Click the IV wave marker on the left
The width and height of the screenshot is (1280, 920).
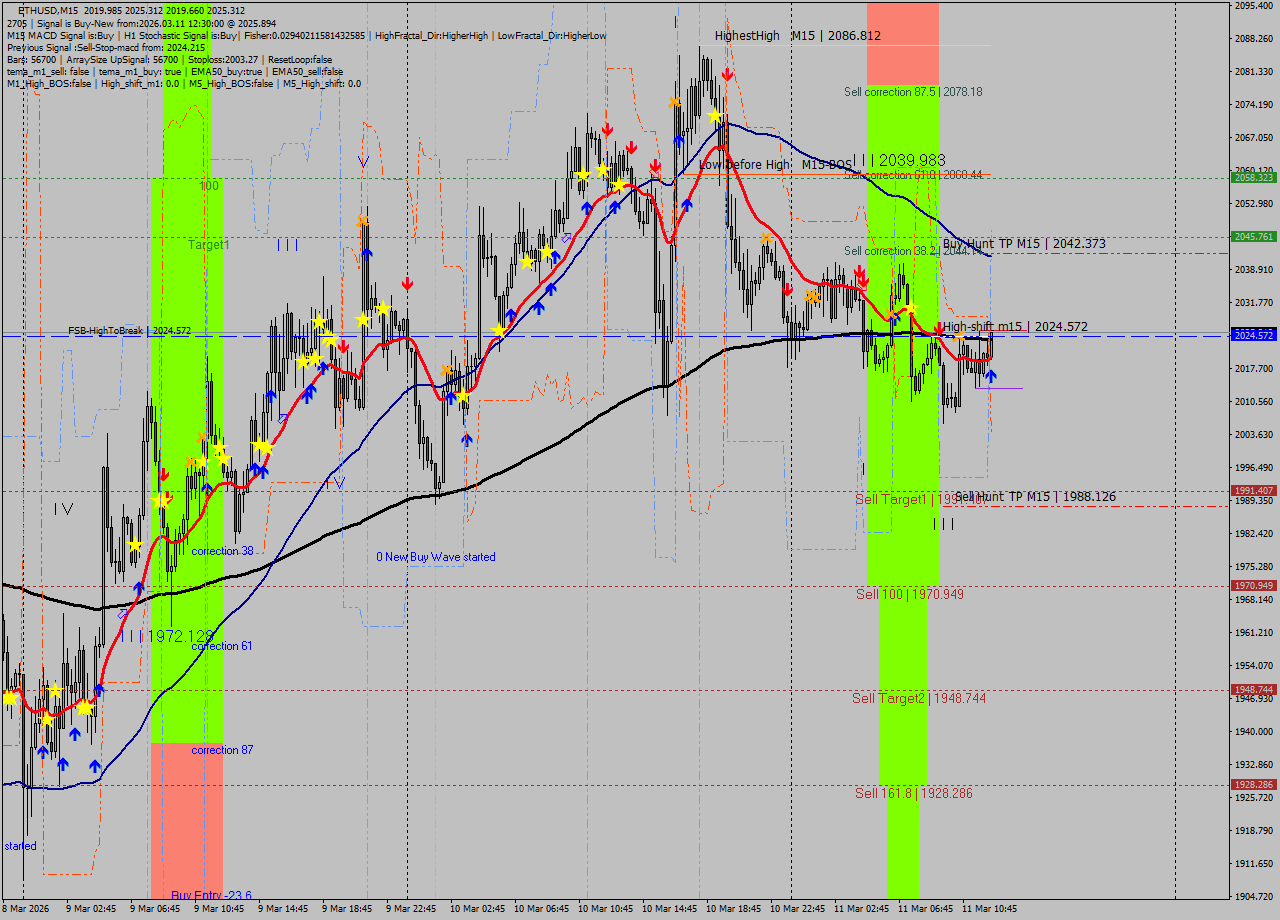click(x=63, y=509)
